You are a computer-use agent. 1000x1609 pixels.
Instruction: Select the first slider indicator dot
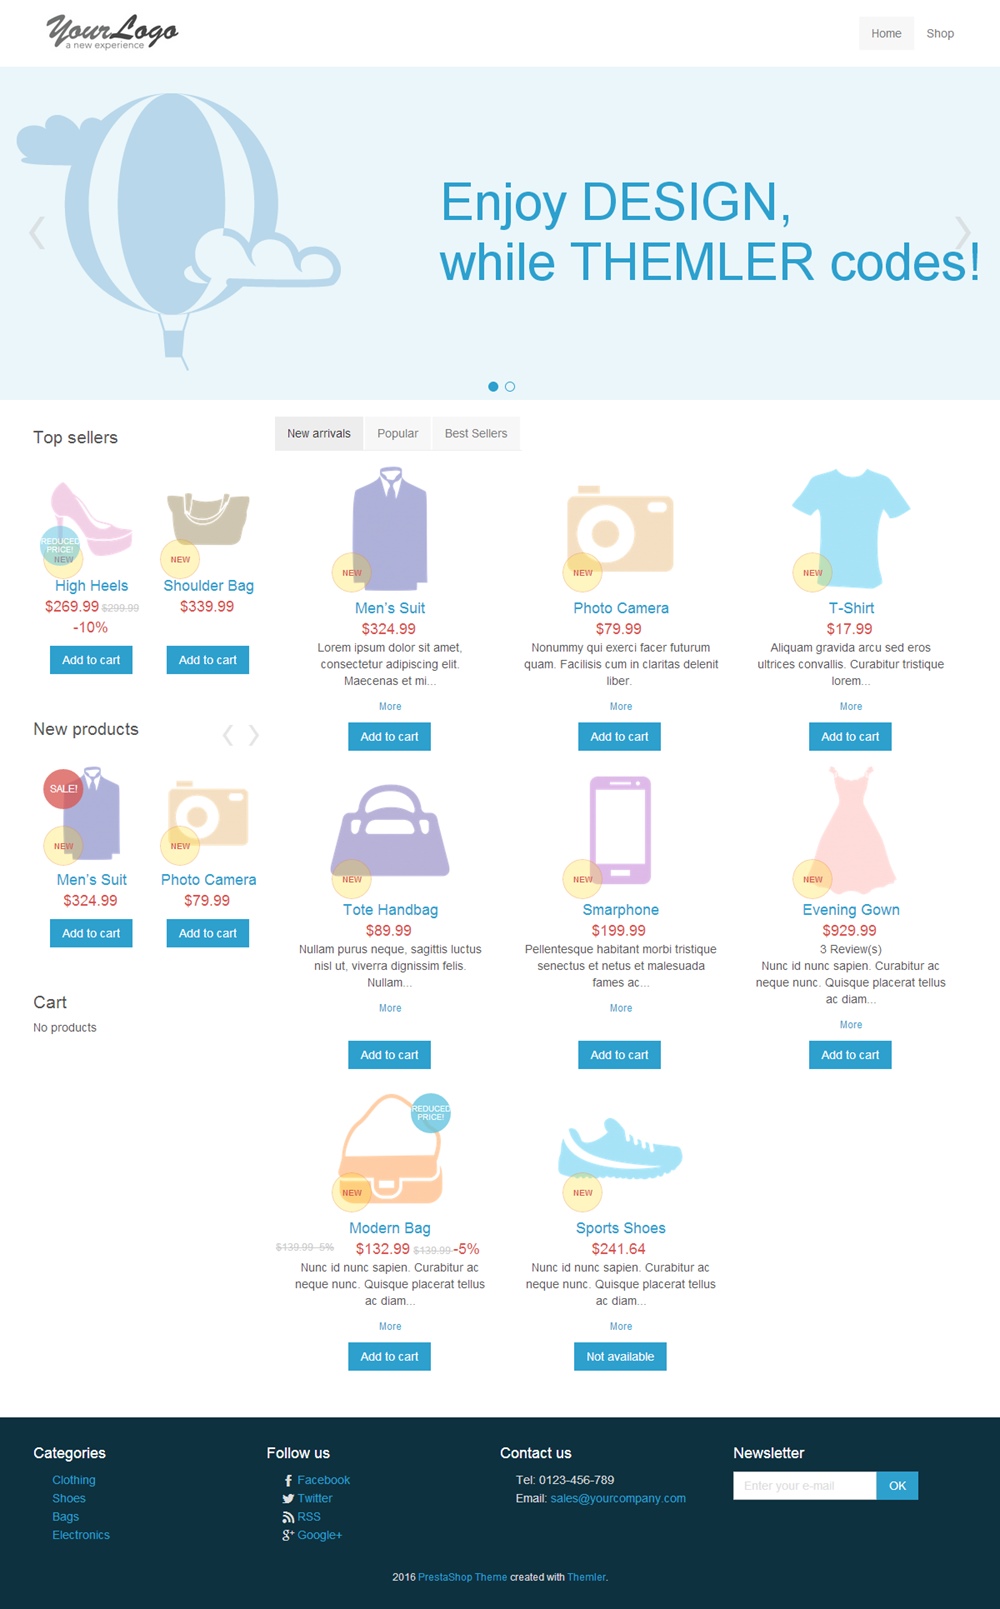493,387
